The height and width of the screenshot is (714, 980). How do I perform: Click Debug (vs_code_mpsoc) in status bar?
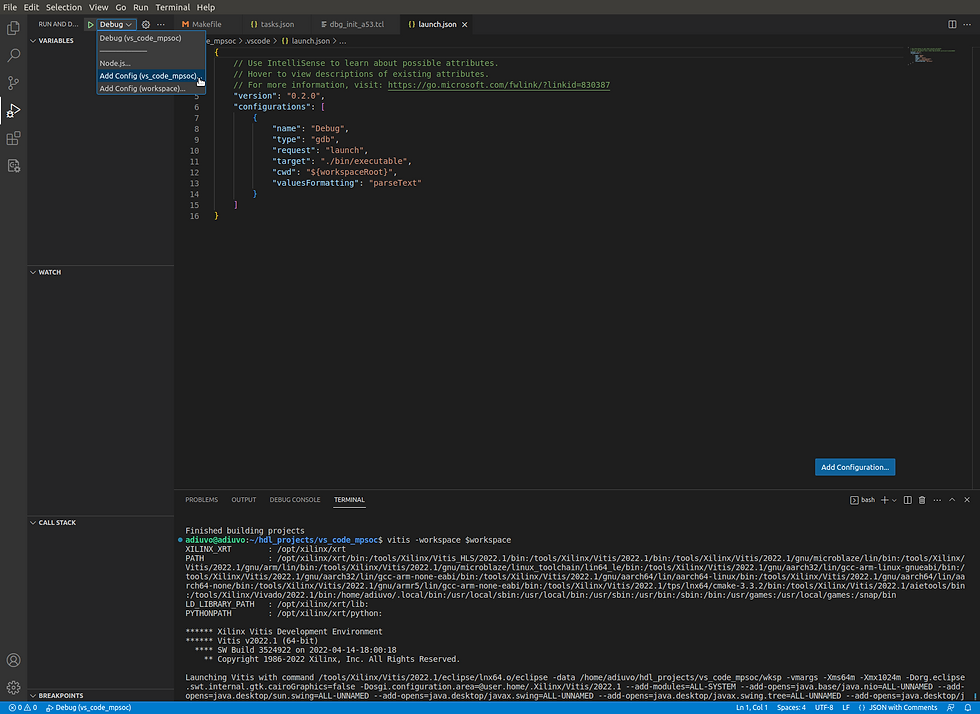click(88, 708)
